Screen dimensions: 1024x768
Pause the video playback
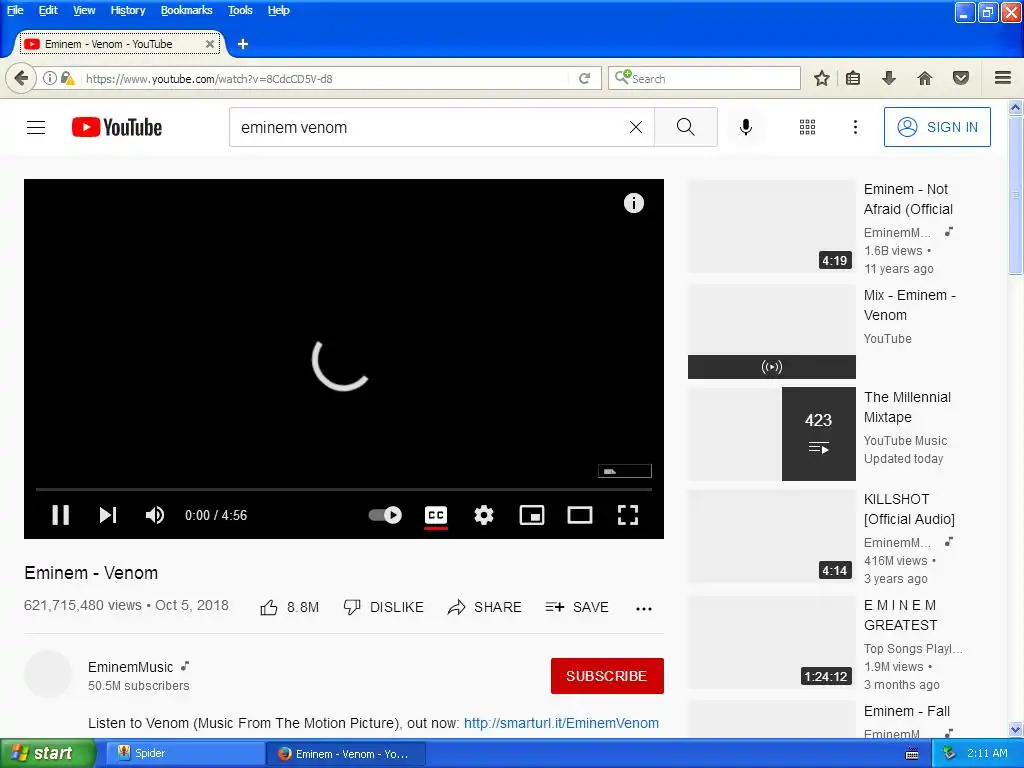61,515
